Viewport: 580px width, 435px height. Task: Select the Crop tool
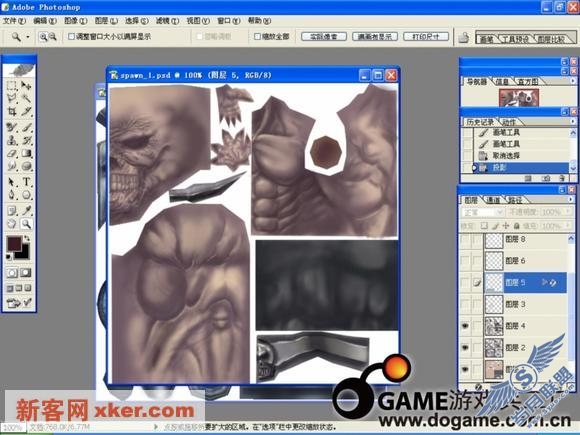[11, 111]
